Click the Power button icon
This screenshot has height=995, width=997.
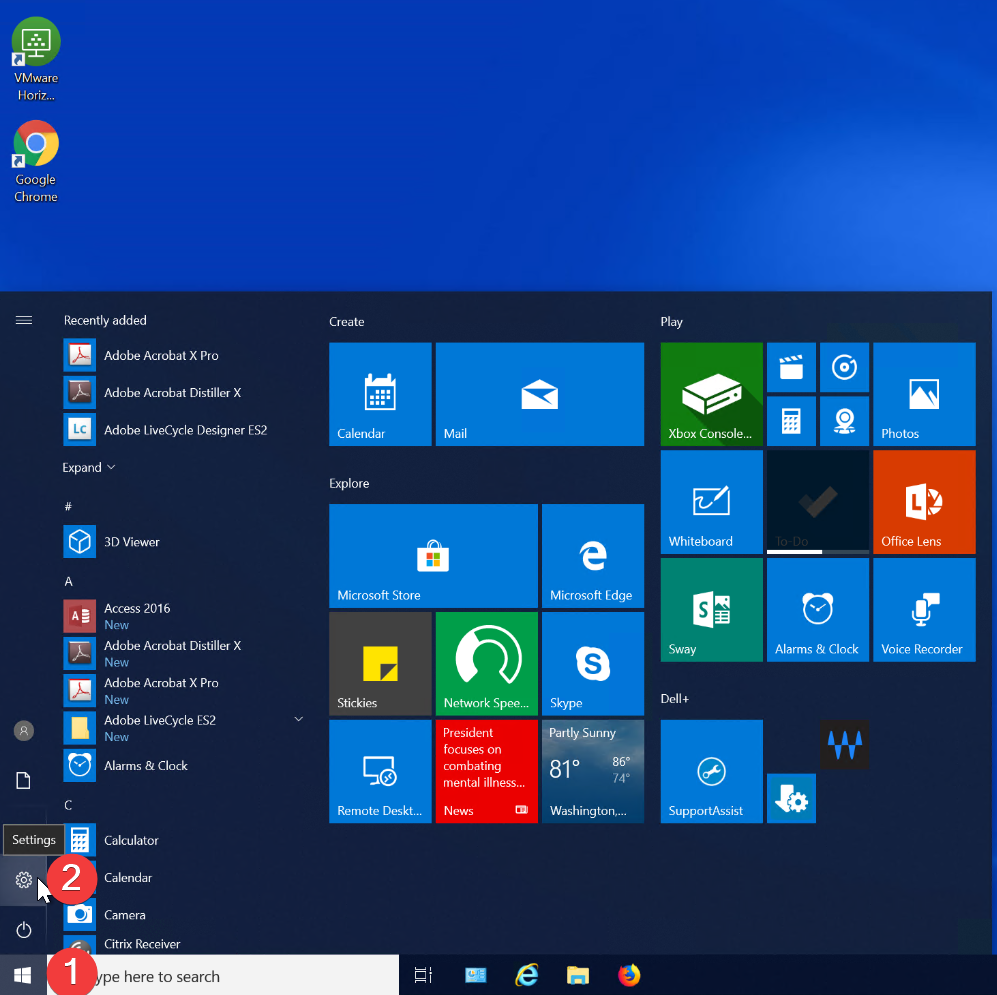tap(24, 930)
